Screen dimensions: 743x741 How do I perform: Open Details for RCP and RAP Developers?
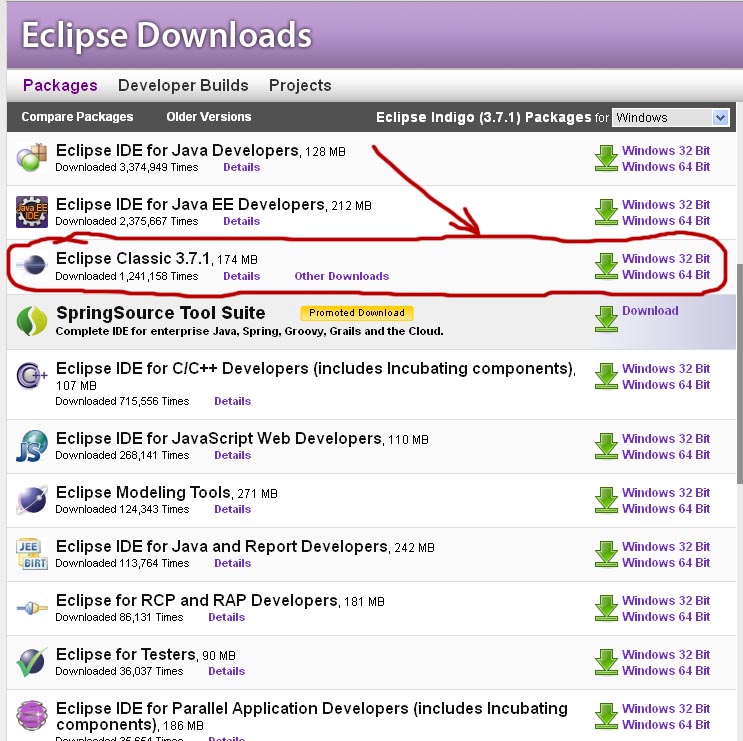pos(227,617)
